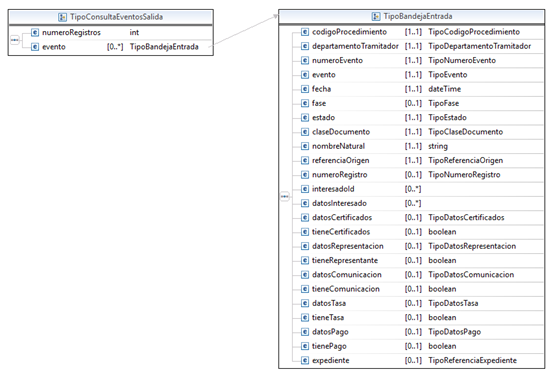This screenshot has height=374, width=551.
Task: Click the fase element icon
Action: click(x=305, y=103)
